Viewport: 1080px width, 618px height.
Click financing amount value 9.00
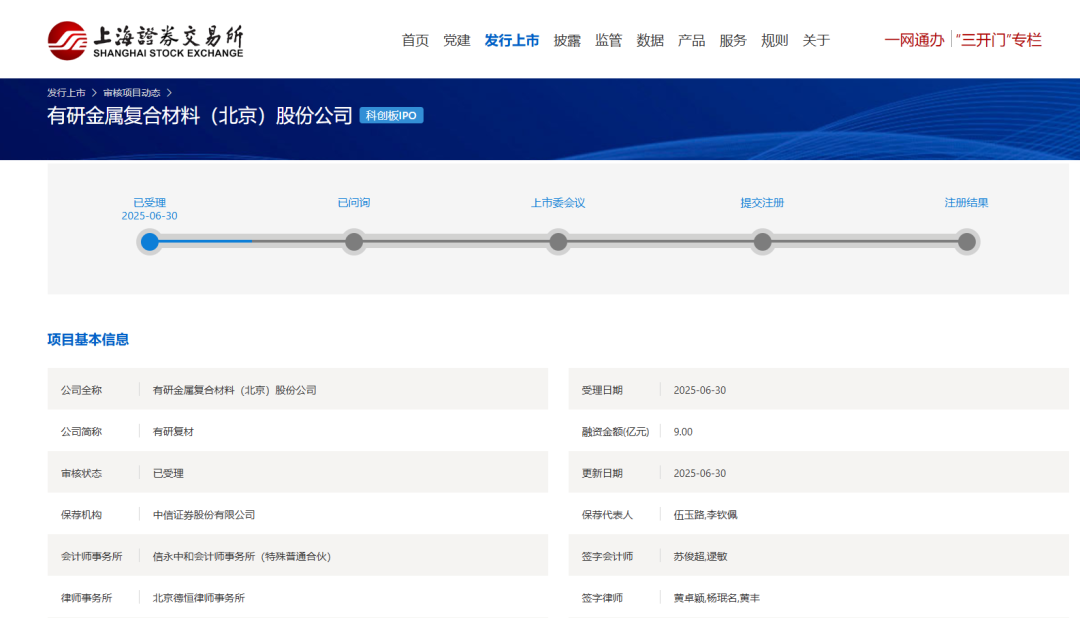(683, 432)
